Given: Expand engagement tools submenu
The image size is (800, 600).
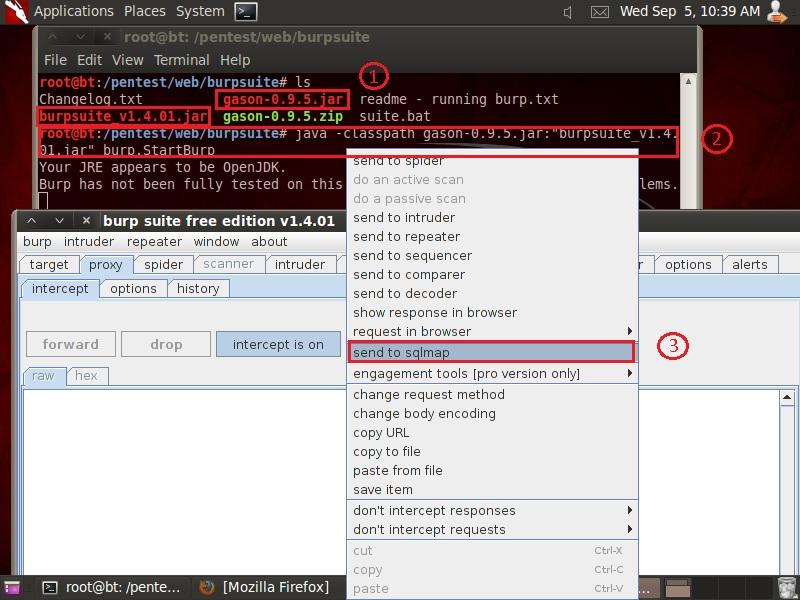Looking at the screenshot, I should (492, 374).
